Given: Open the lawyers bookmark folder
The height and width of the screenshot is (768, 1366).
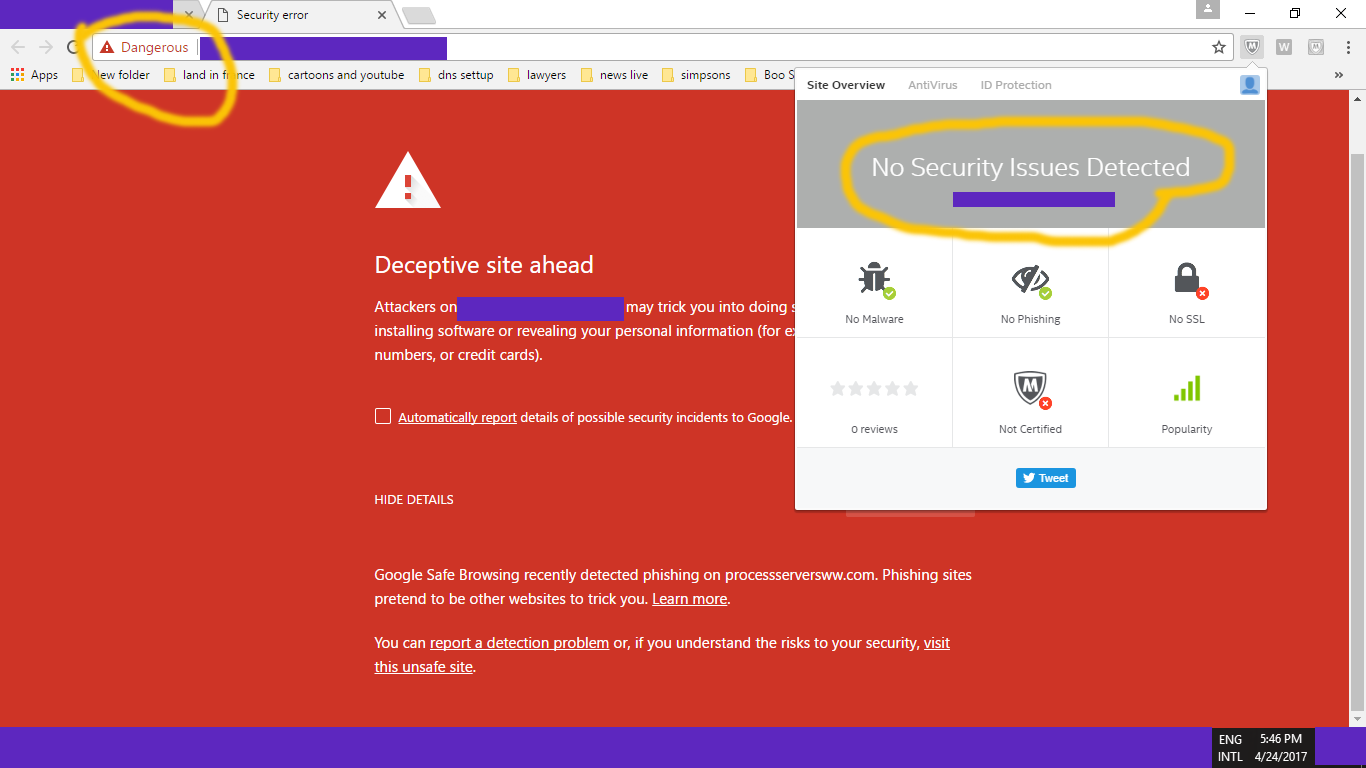Looking at the screenshot, I should pyautogui.click(x=537, y=75).
